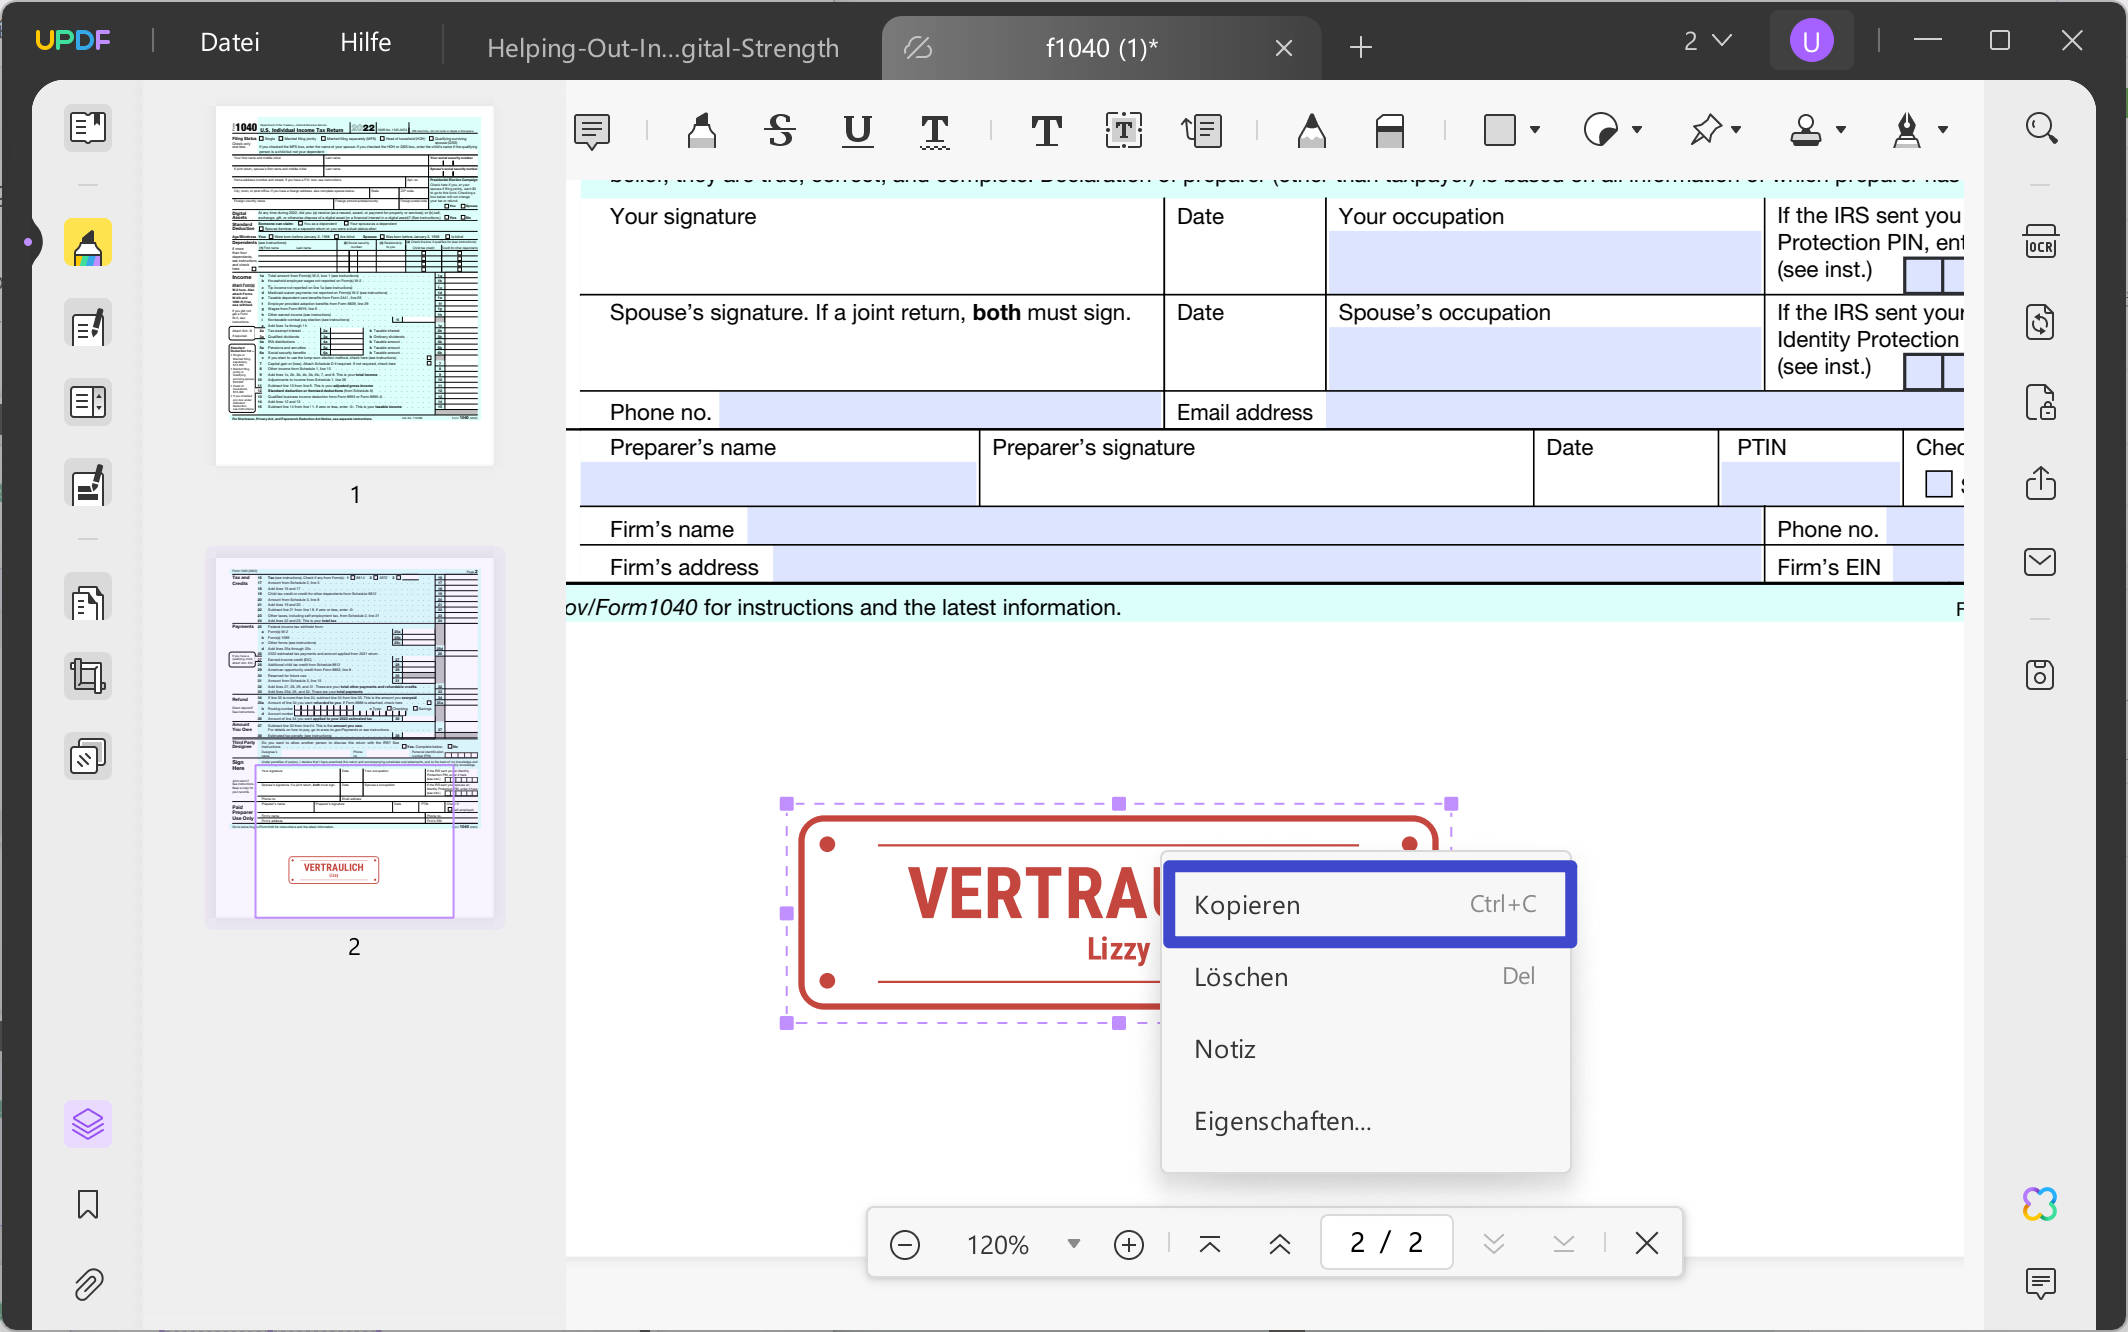Choose Eigenschaften... from context menu
Viewport: 2128px width, 1332px height.
point(1282,1121)
